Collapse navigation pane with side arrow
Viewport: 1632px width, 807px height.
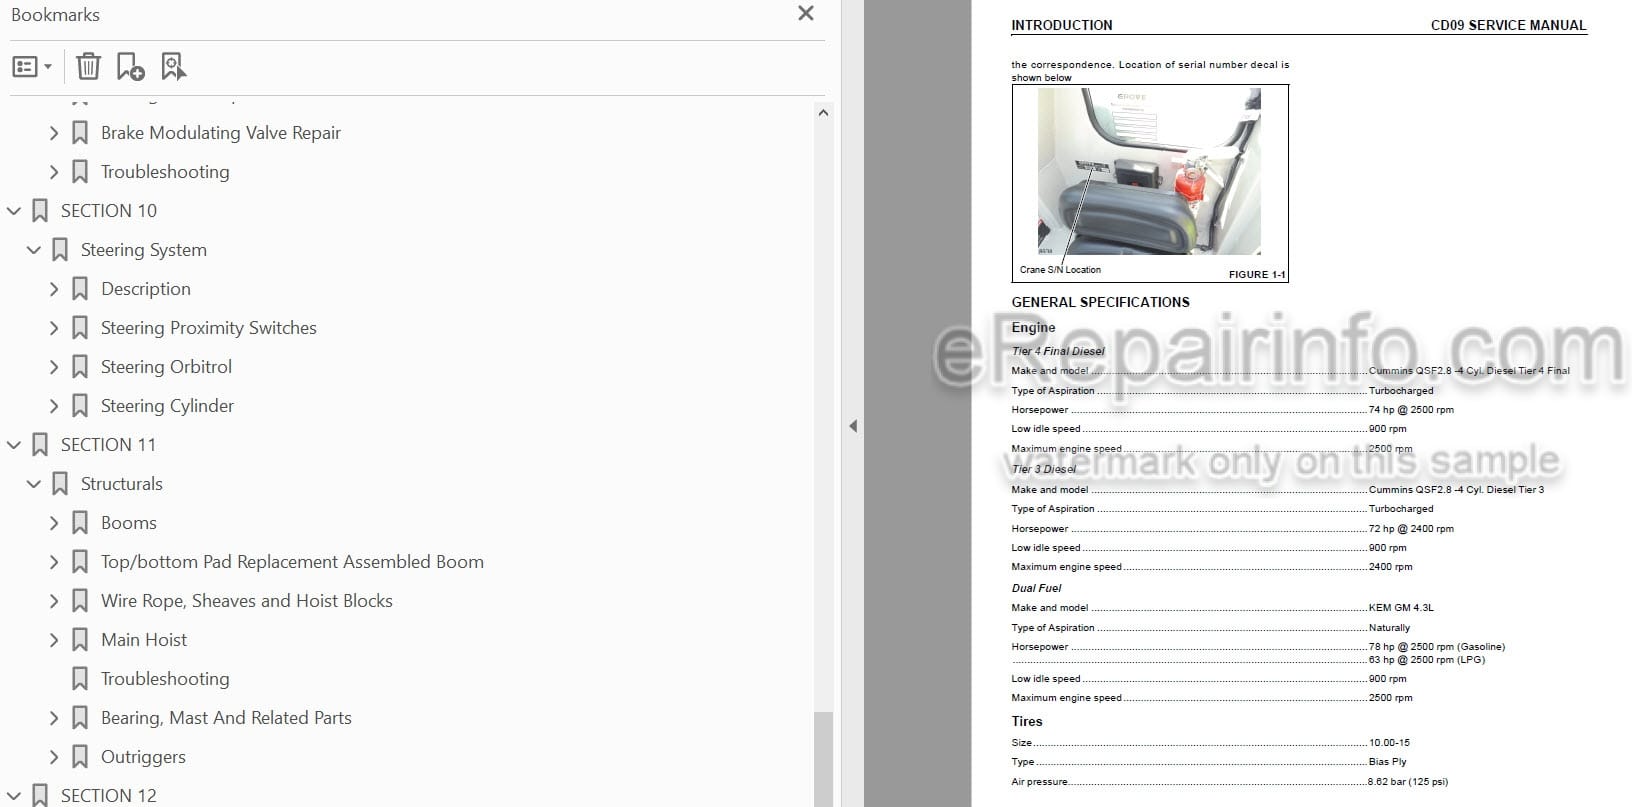click(853, 426)
